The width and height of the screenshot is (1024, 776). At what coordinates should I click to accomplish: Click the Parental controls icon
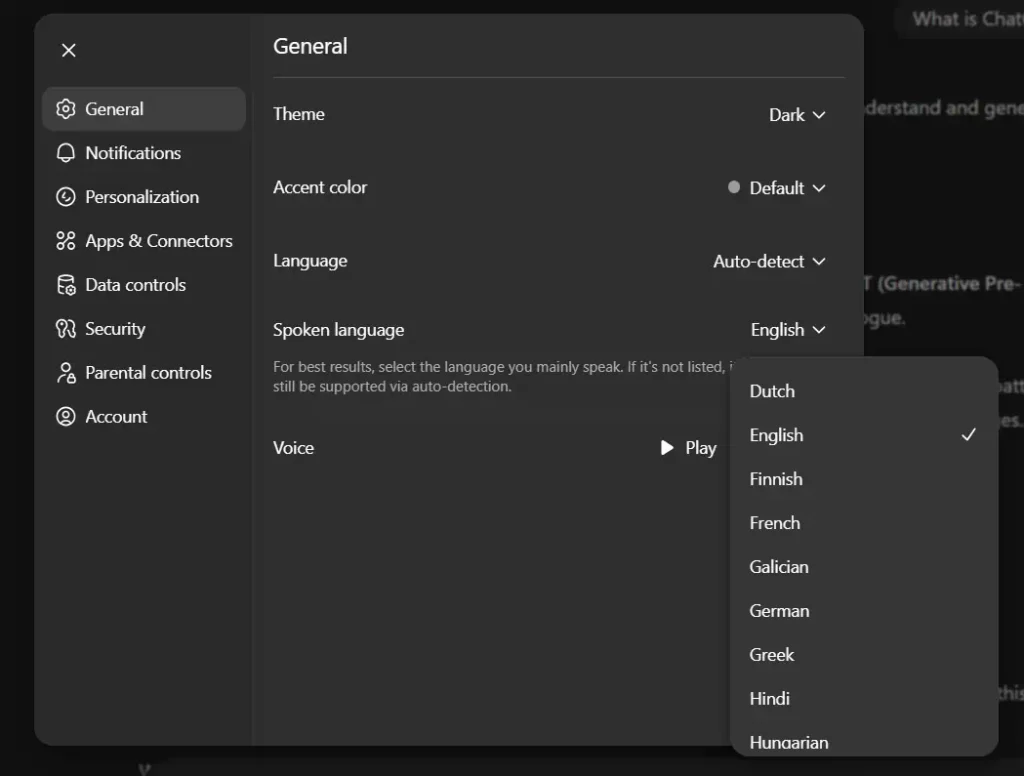coord(66,373)
